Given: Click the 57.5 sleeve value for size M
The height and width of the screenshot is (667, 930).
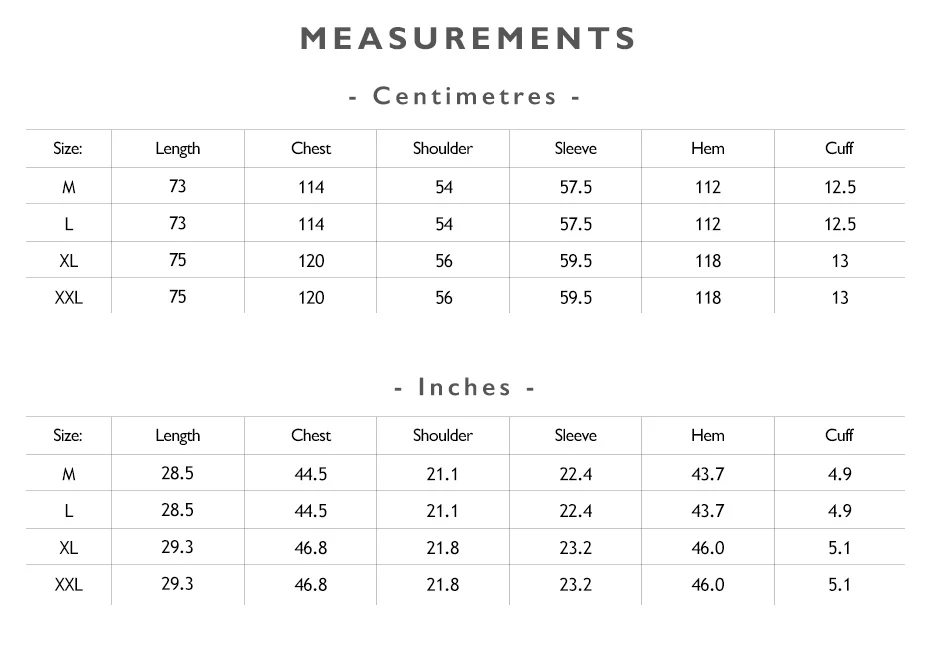Looking at the screenshot, I should tap(576, 187).
